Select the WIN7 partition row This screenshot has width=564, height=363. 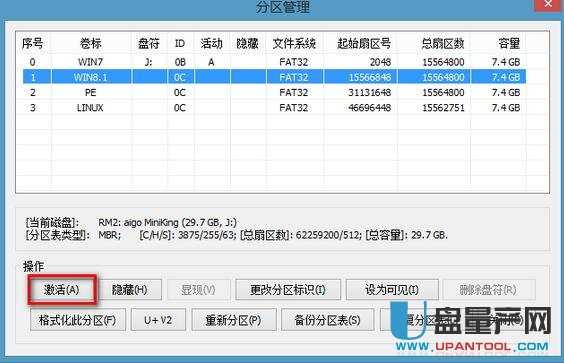(x=274, y=62)
